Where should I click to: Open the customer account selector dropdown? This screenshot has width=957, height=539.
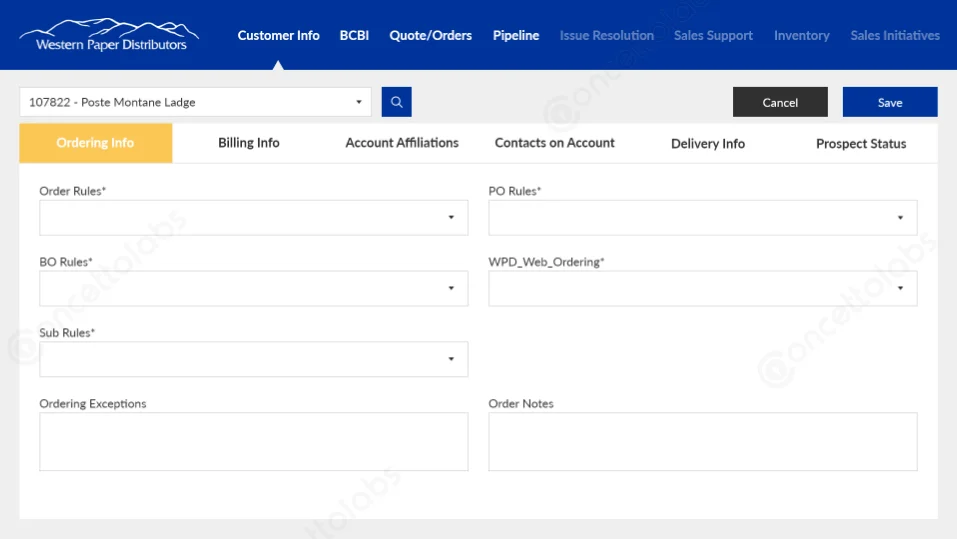pyautogui.click(x=195, y=102)
